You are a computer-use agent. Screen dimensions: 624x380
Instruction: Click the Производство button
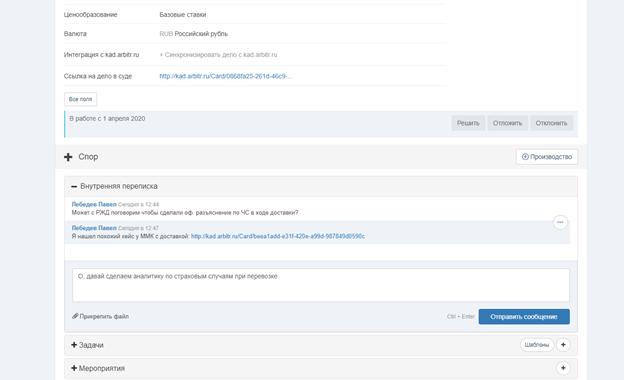547,157
